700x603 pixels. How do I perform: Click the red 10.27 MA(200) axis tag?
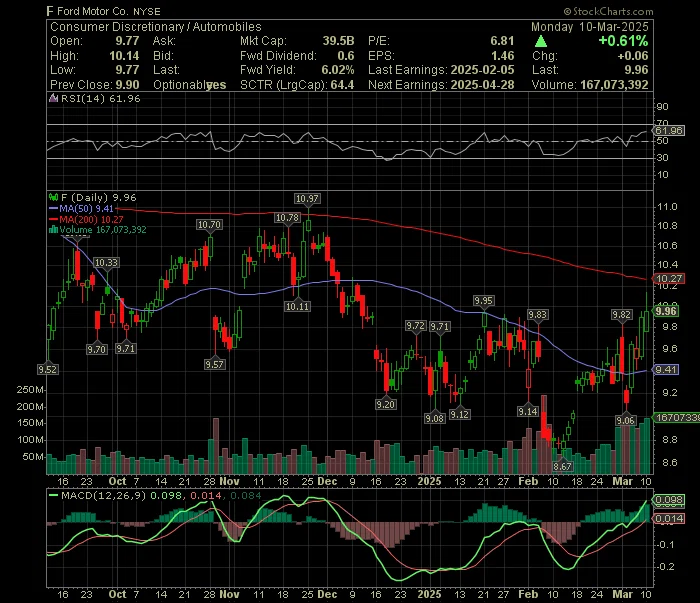(668, 279)
